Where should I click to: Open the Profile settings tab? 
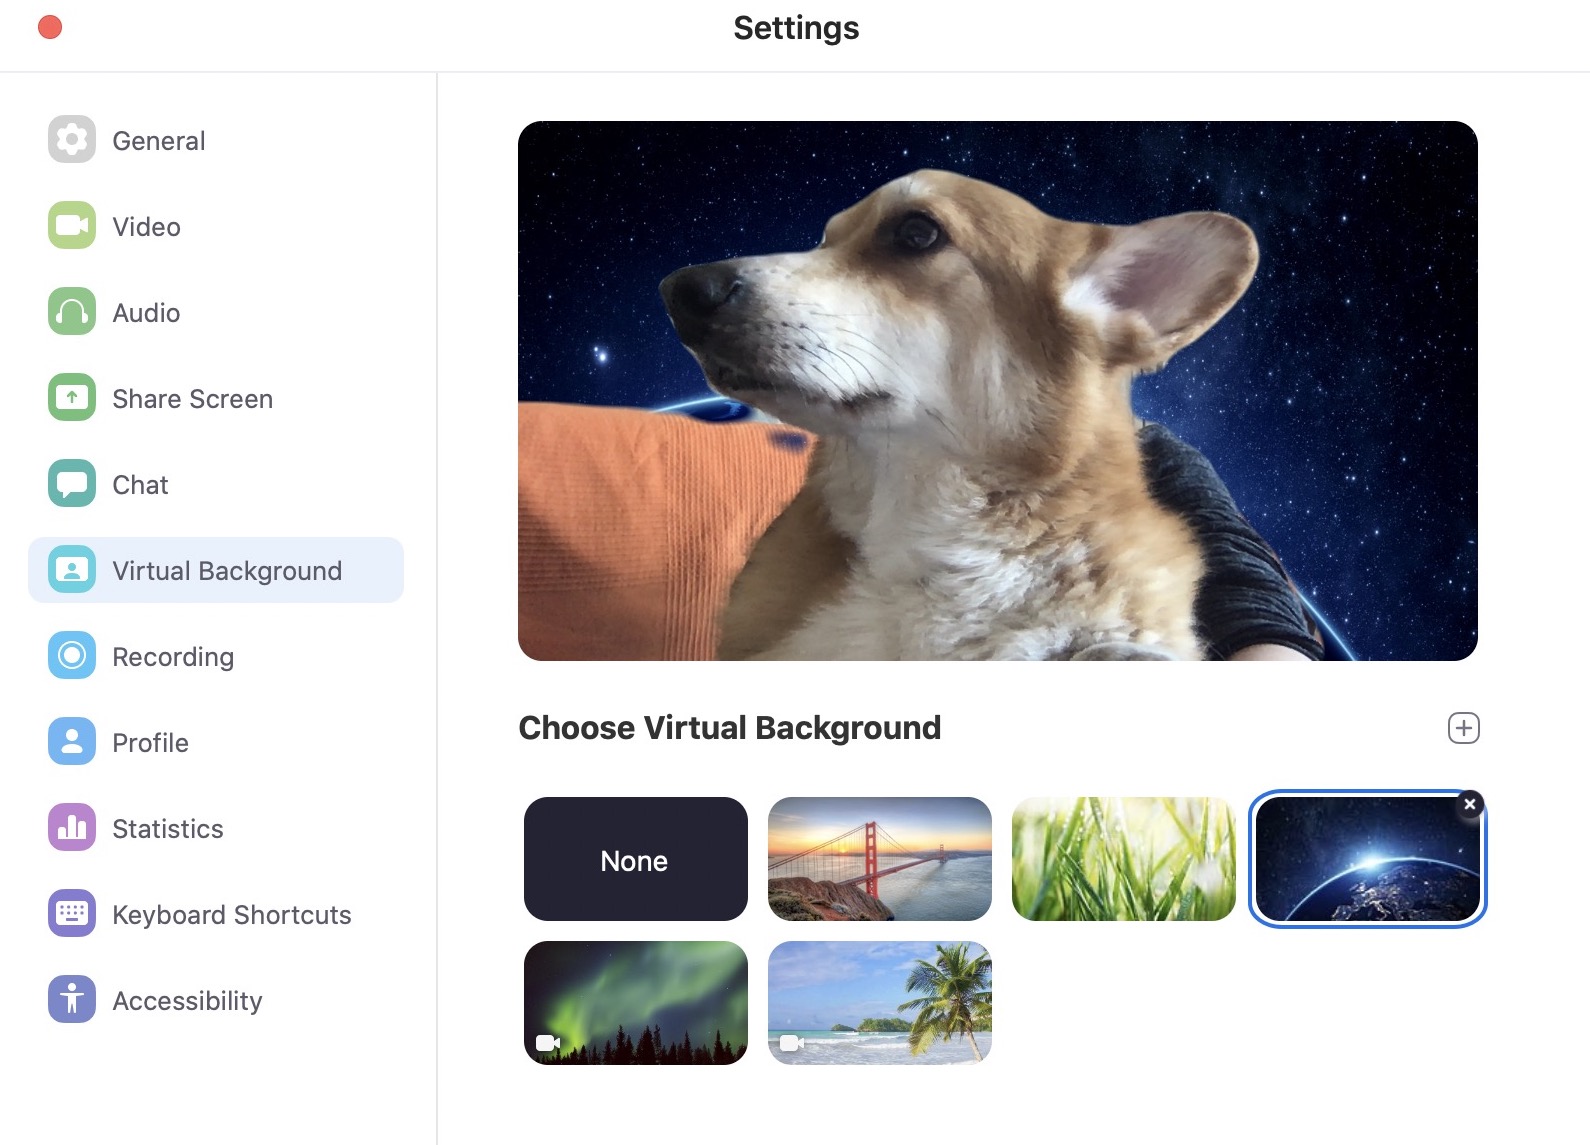150,742
